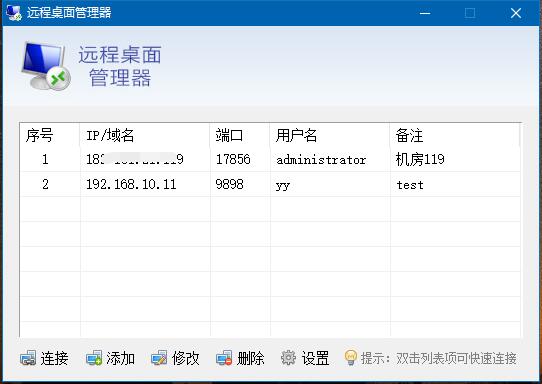This screenshot has width=542, height=384.
Task: Click the 修改 edit icon
Action: pyautogui.click(x=159, y=358)
